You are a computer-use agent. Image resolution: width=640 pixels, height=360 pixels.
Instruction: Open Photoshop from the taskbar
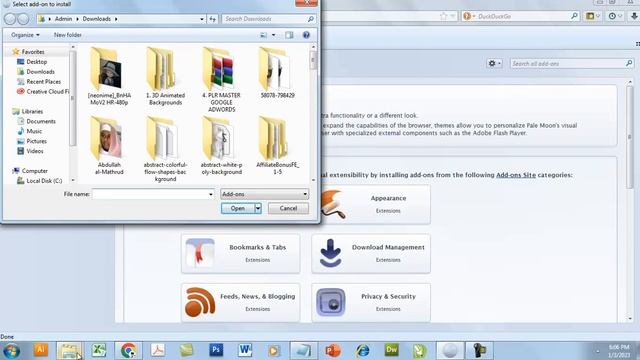point(216,350)
